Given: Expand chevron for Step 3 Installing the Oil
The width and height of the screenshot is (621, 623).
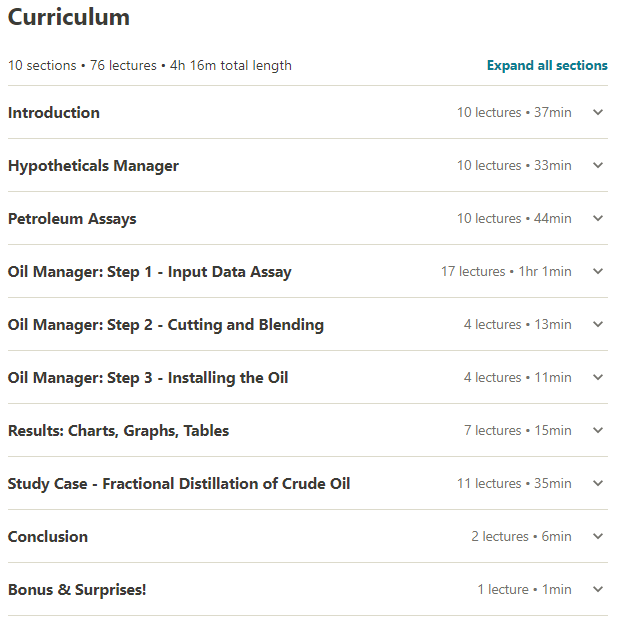Looking at the screenshot, I should (598, 377).
